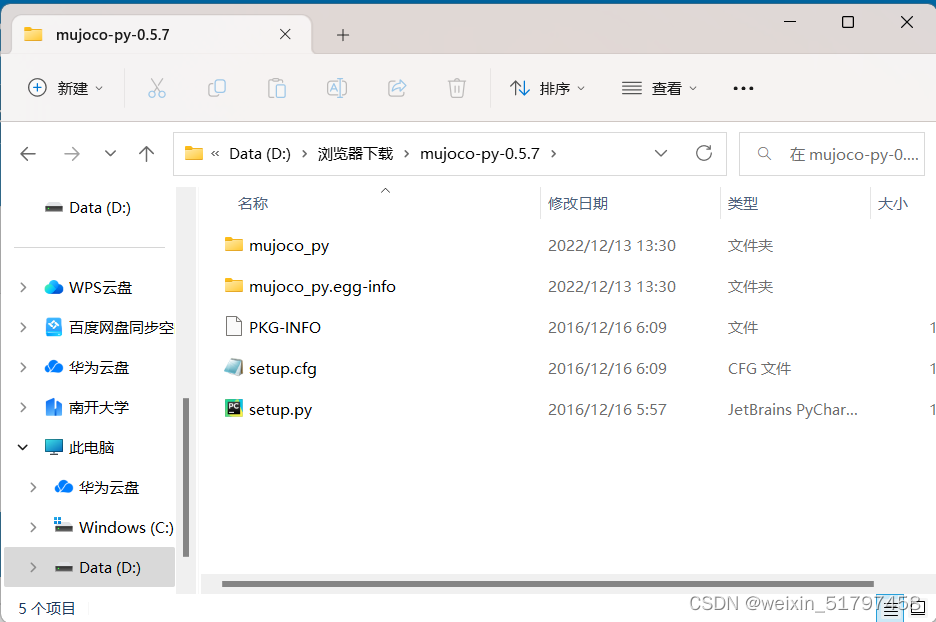Click the mujoco_py folder icon

pos(233,244)
